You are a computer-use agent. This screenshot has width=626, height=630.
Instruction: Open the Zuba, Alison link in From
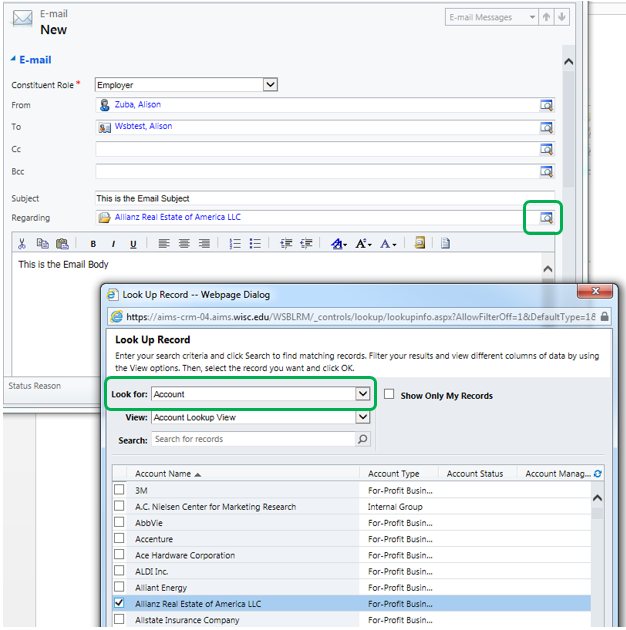point(137,104)
